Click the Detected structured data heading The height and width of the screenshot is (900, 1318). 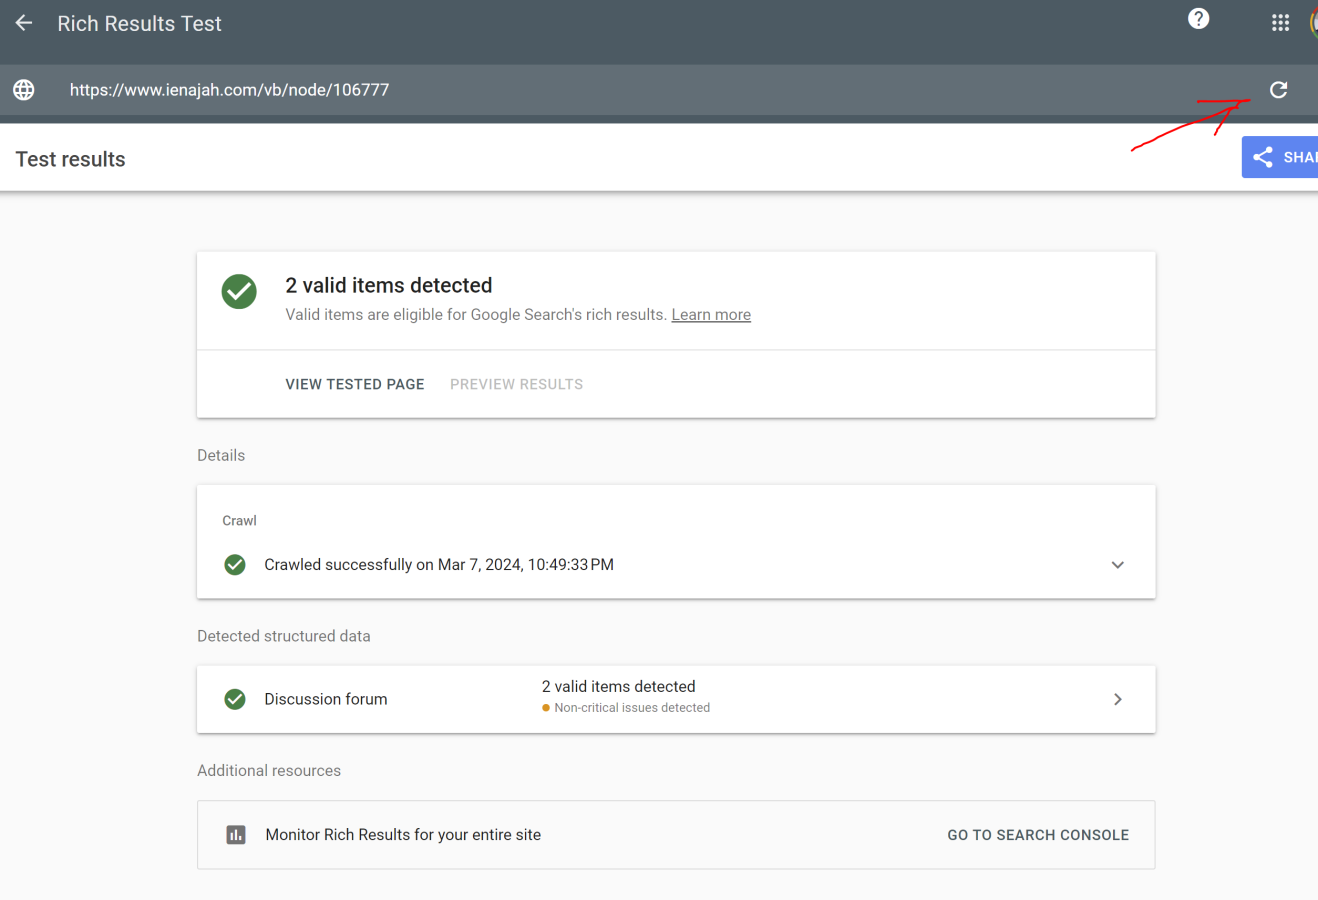284,636
